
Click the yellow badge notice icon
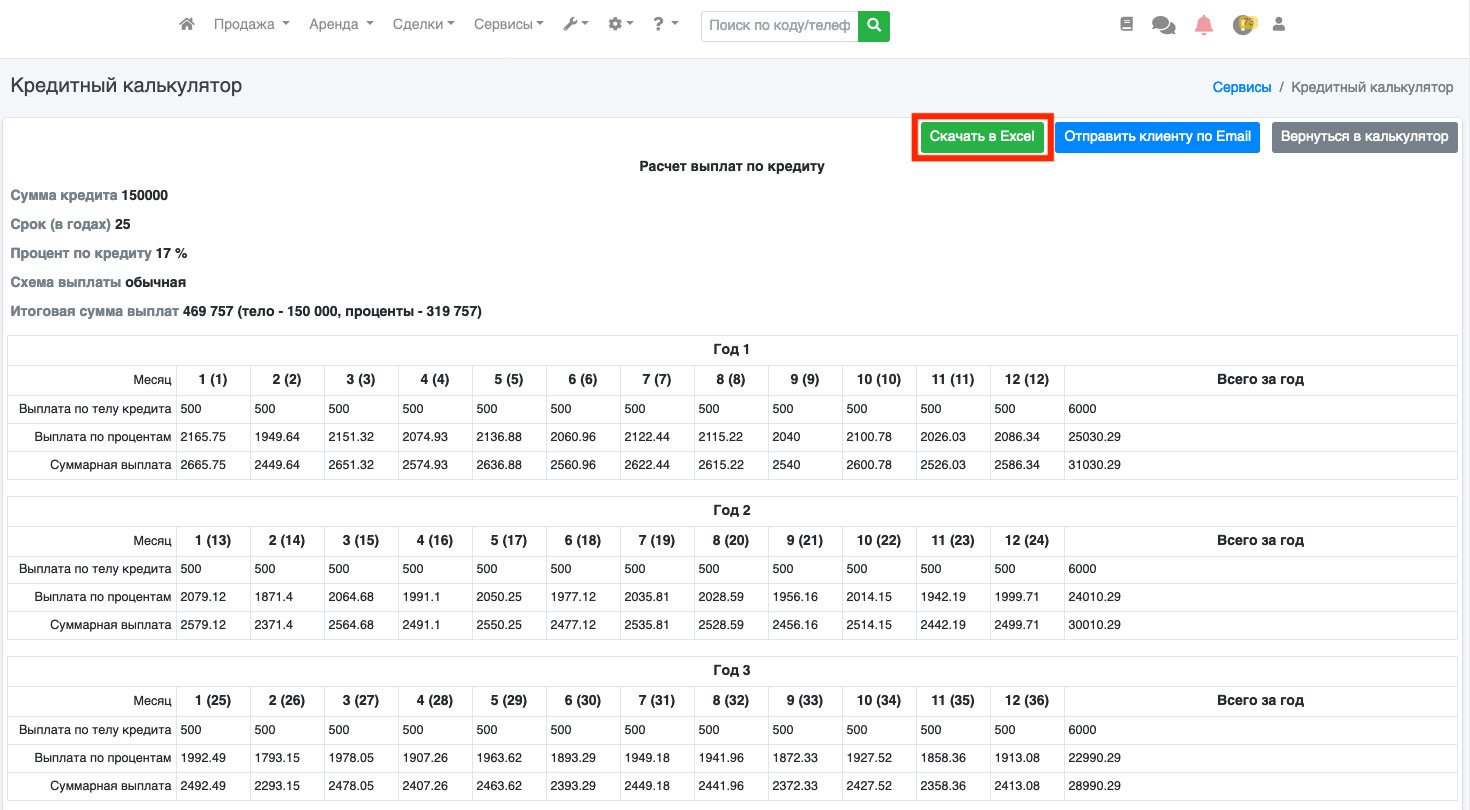click(x=1243, y=25)
